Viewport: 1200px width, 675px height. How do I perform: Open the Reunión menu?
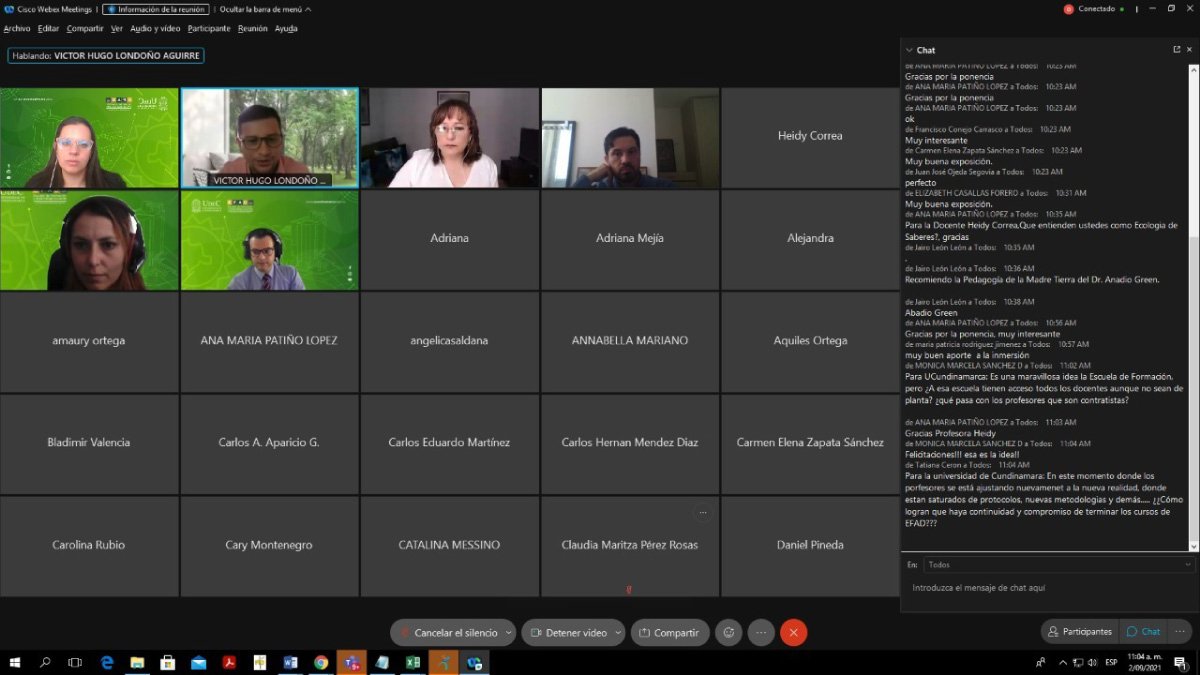pos(253,28)
